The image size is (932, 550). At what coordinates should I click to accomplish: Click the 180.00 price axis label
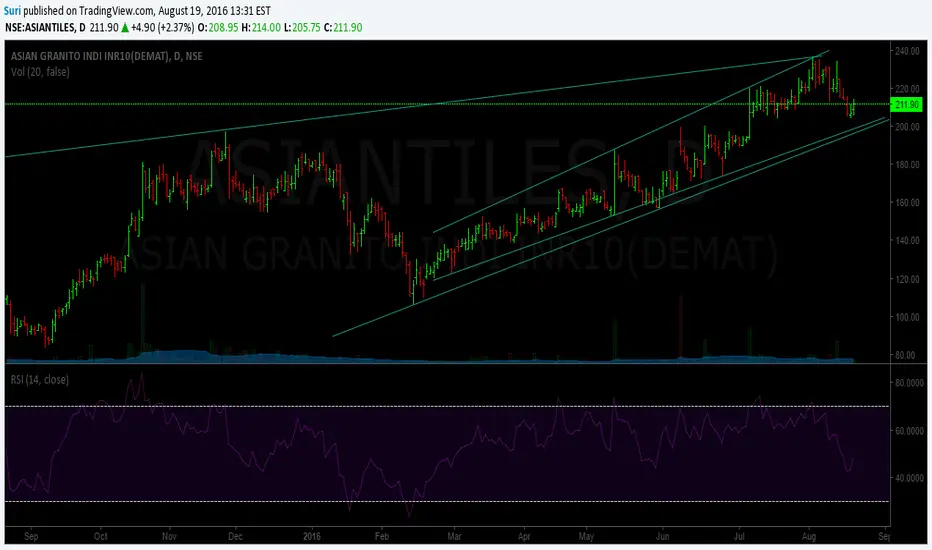click(907, 165)
